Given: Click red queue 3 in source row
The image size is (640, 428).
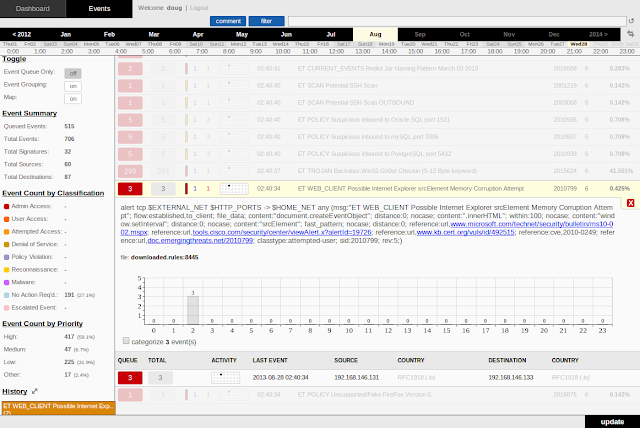Looking at the screenshot, I should 130,377.
